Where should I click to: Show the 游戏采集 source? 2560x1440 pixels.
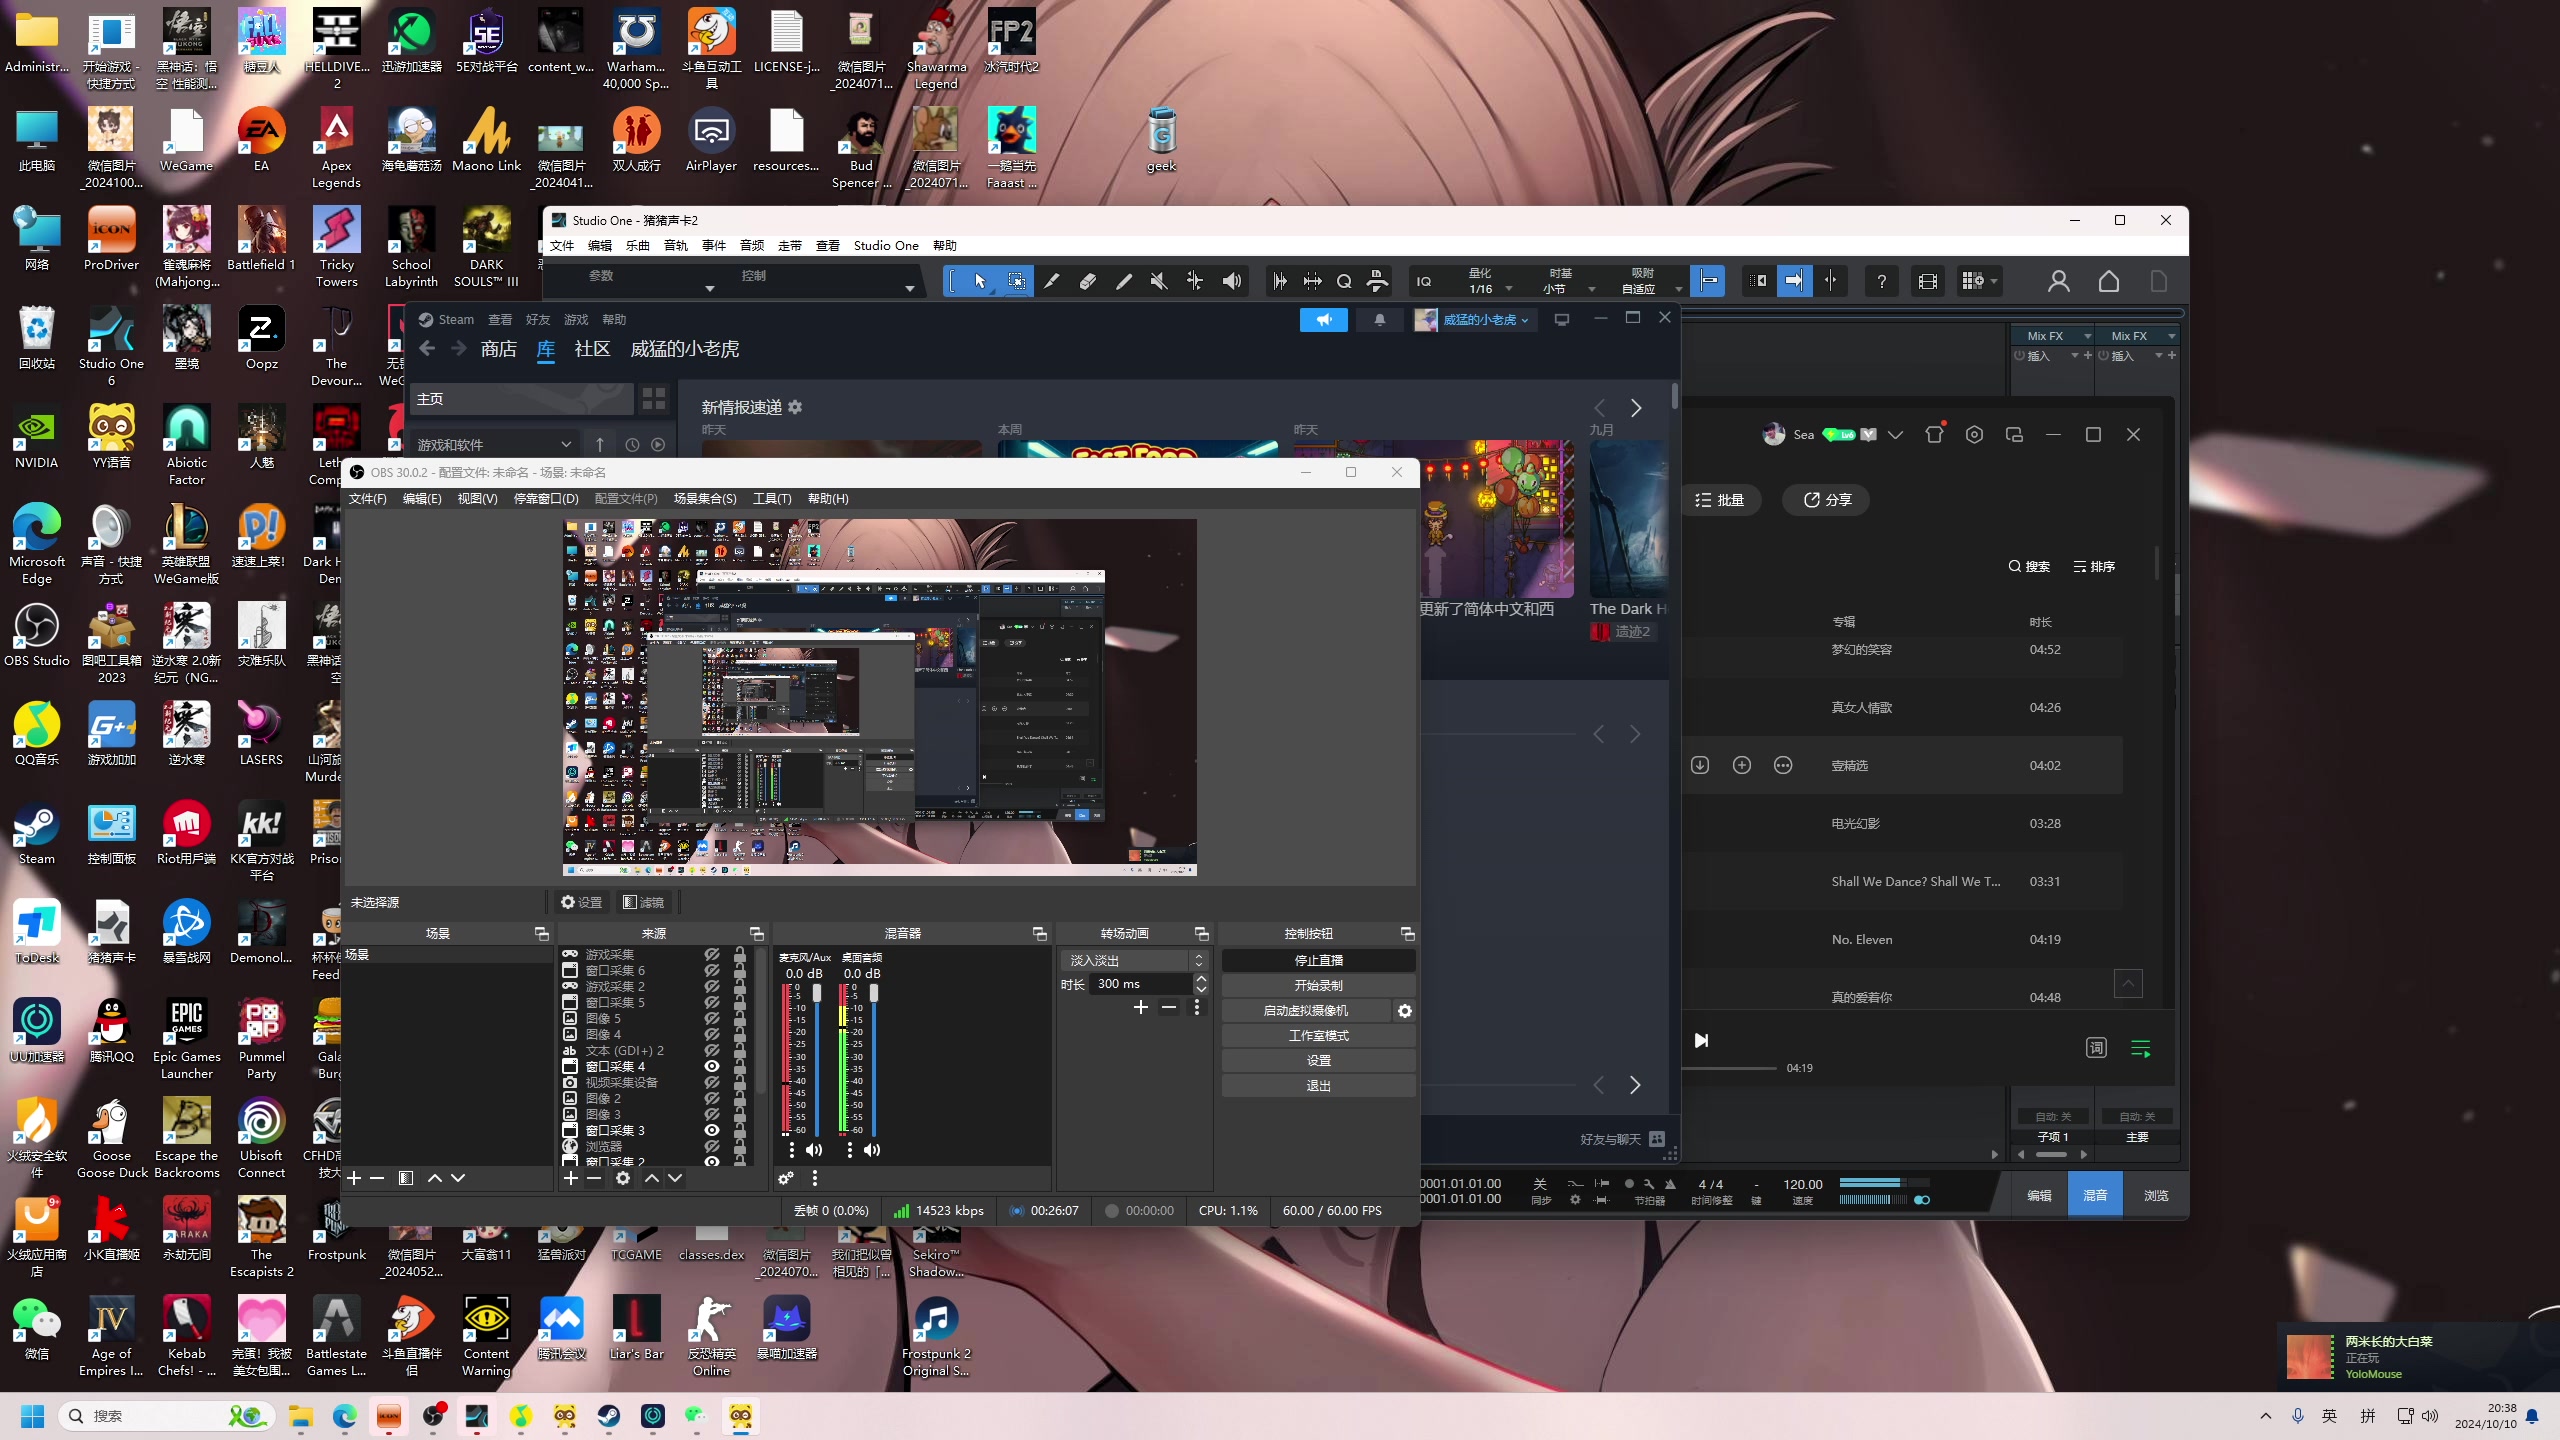click(x=712, y=954)
